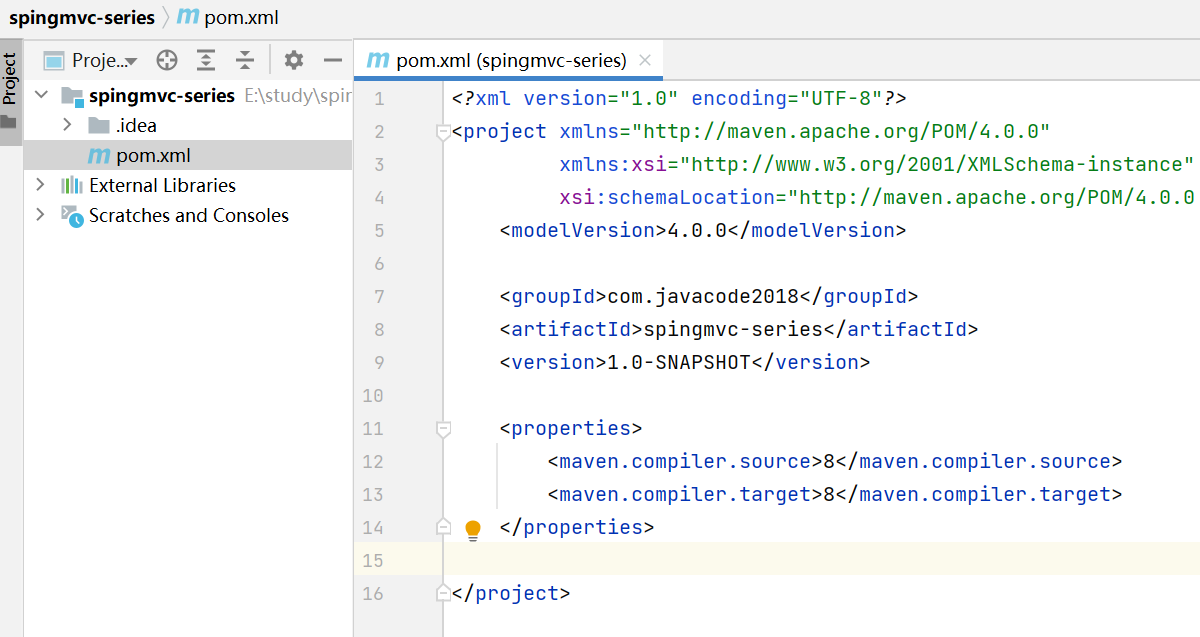The height and width of the screenshot is (637, 1200).
Task: Click the yellow light bulb intention icon
Action: (x=473, y=529)
